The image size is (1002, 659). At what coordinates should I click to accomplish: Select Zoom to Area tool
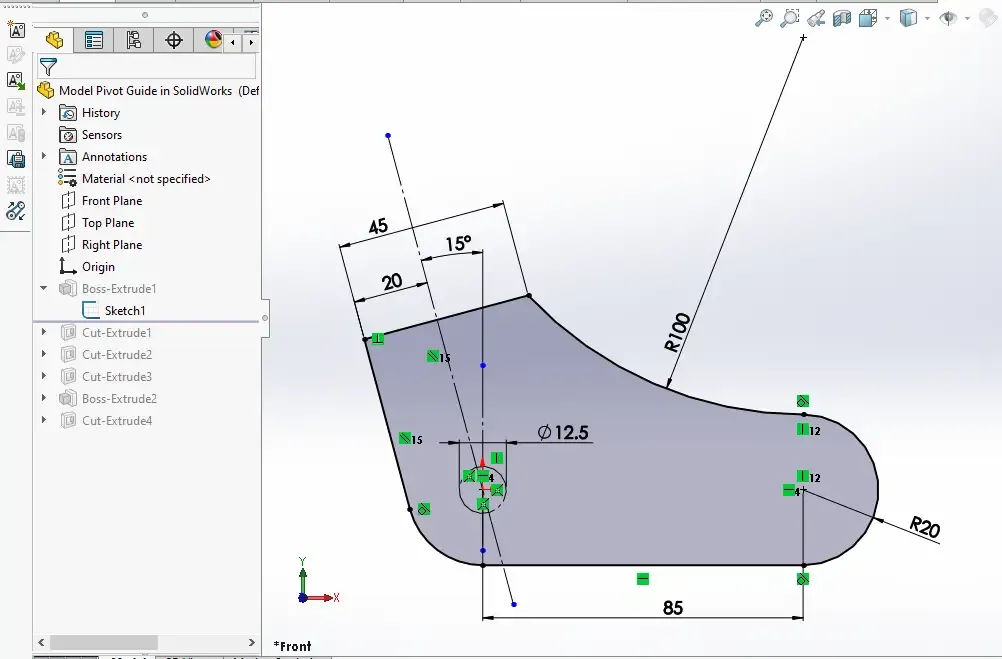[x=790, y=18]
